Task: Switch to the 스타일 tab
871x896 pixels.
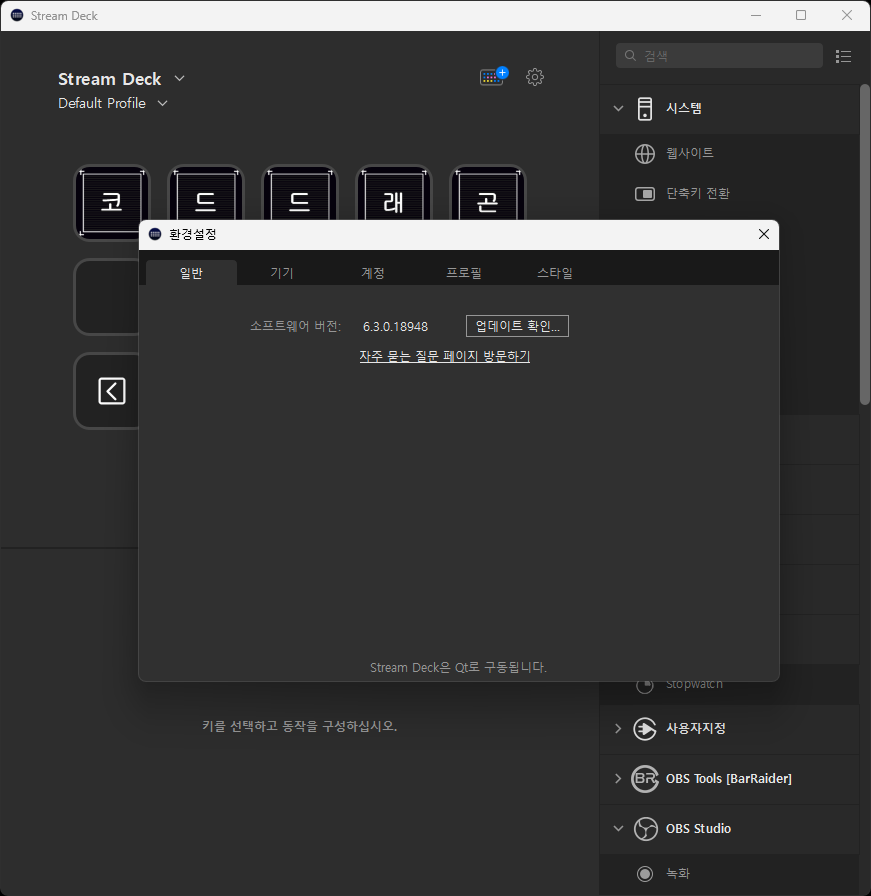Action: (554, 273)
